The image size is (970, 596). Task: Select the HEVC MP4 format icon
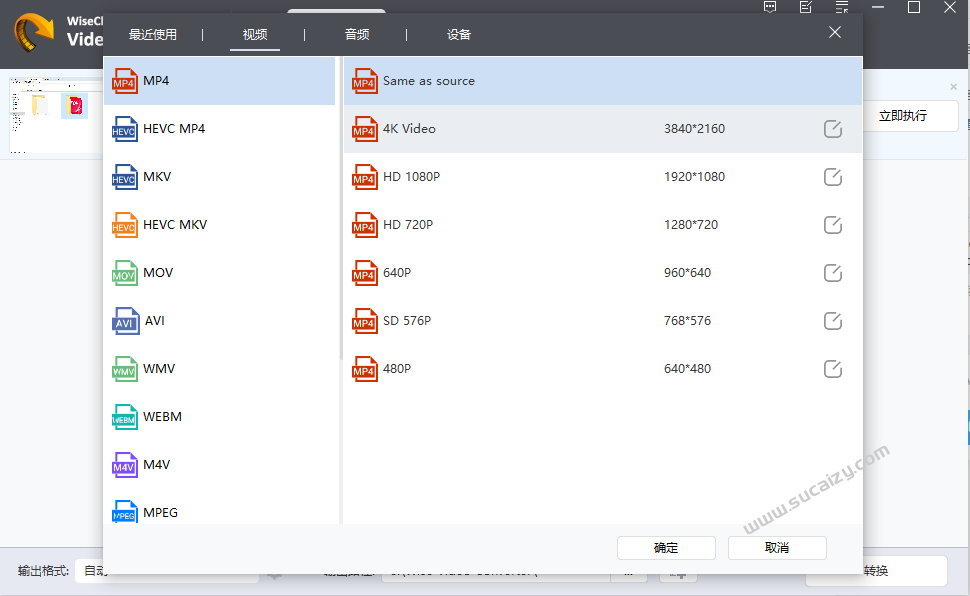click(x=124, y=129)
